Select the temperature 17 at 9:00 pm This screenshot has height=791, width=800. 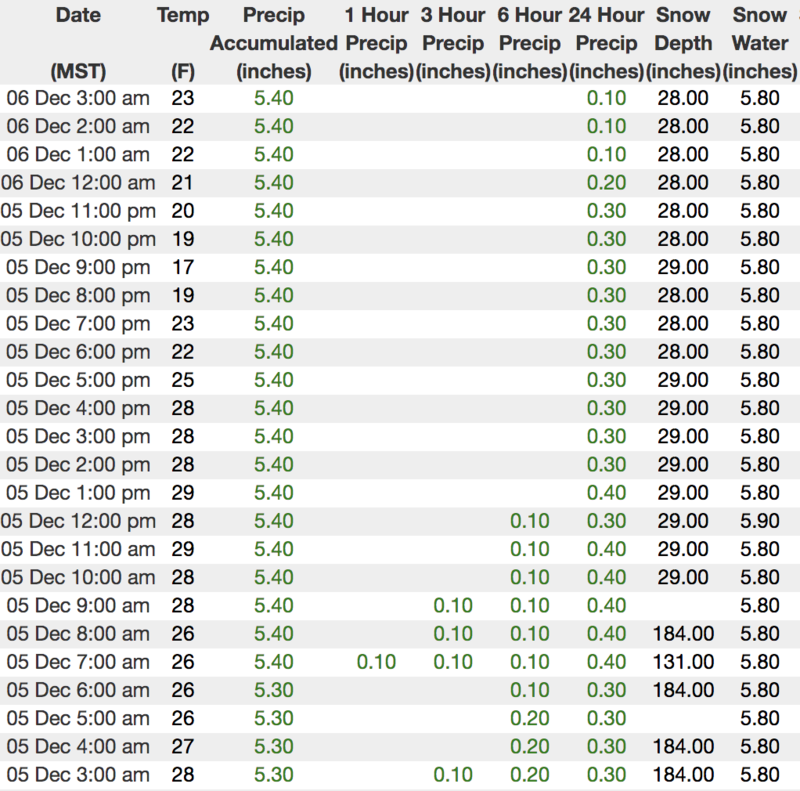182,268
